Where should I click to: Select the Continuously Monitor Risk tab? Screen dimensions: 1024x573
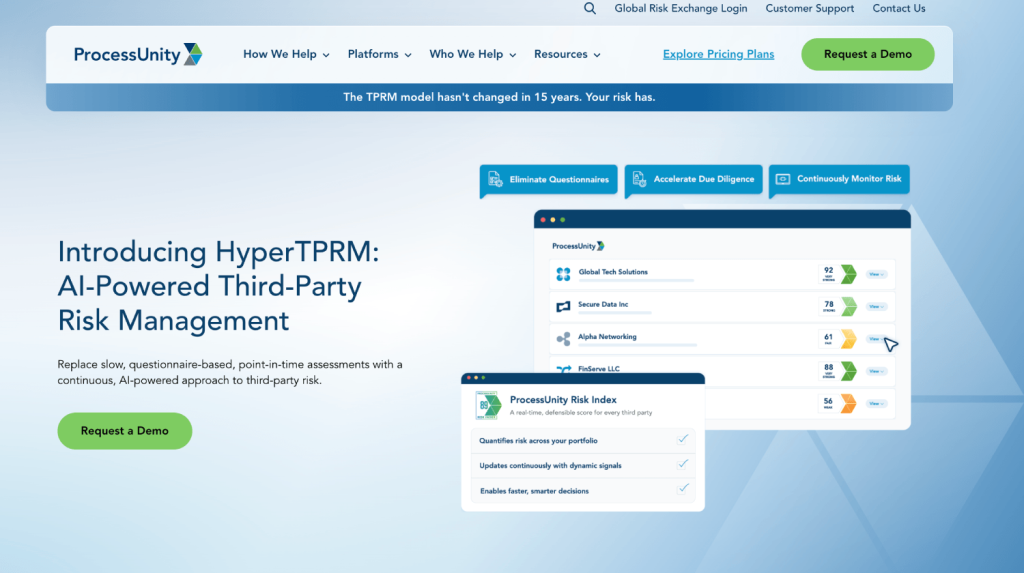tap(839, 179)
